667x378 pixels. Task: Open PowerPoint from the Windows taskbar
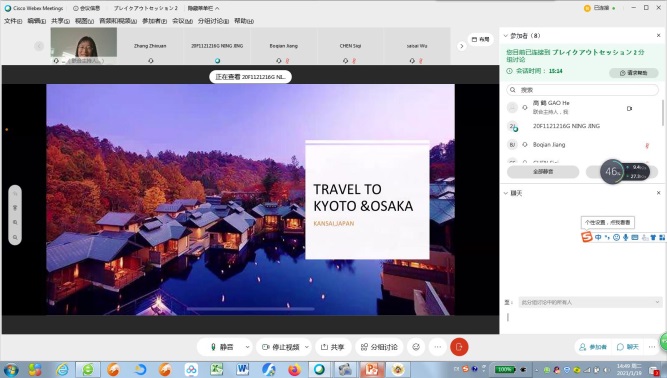[371, 369]
